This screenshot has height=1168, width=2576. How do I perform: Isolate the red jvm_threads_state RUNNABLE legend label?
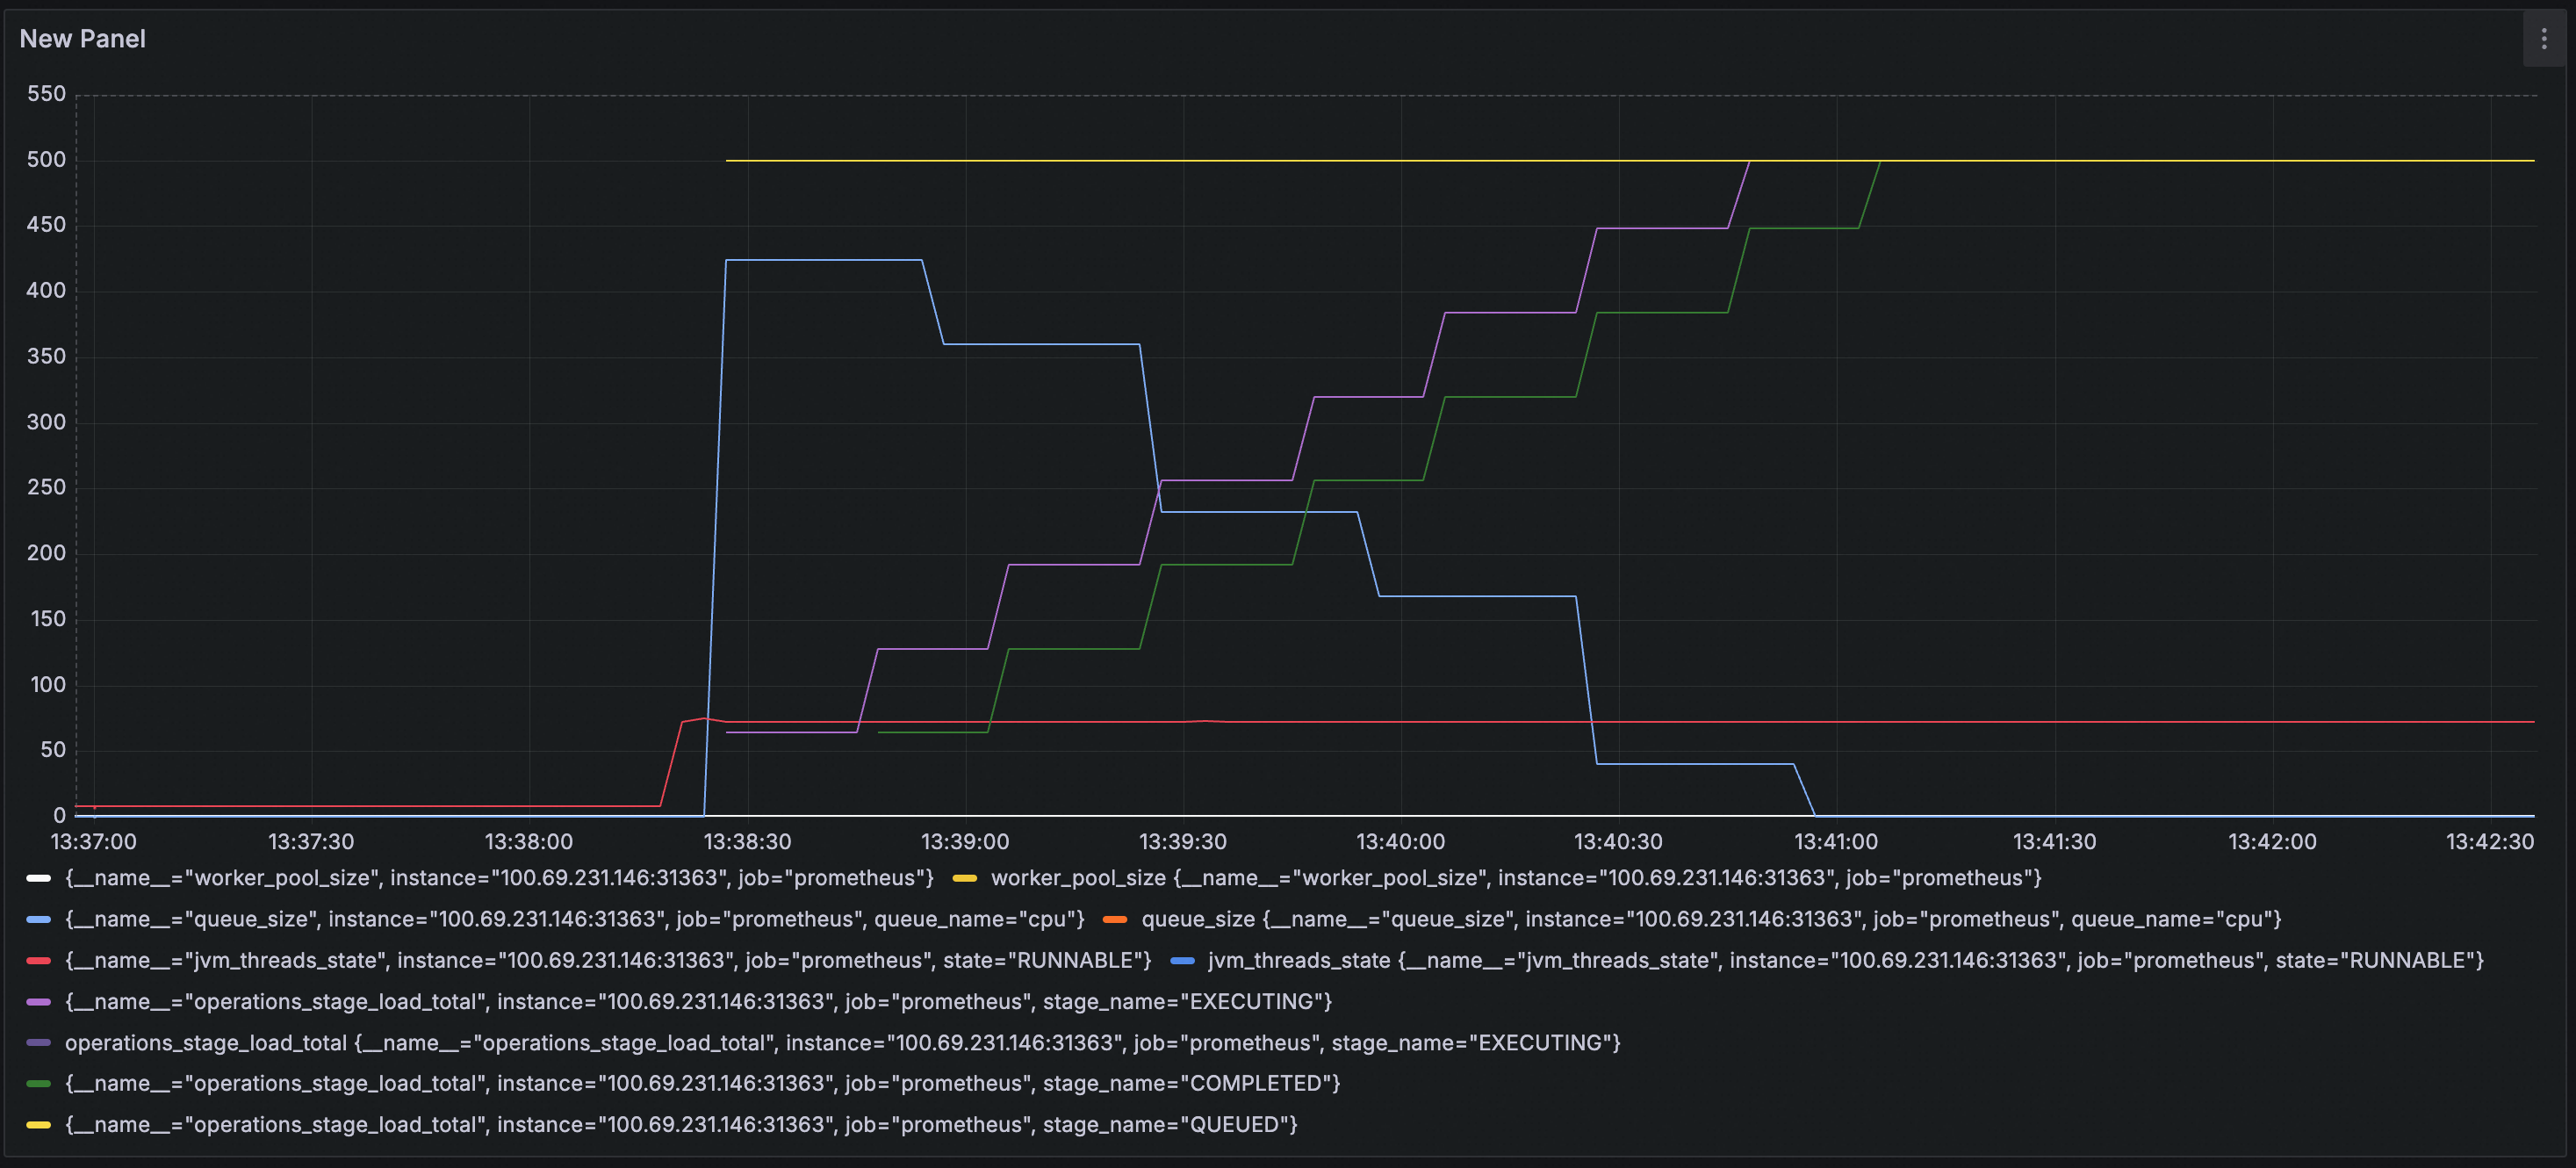point(608,960)
